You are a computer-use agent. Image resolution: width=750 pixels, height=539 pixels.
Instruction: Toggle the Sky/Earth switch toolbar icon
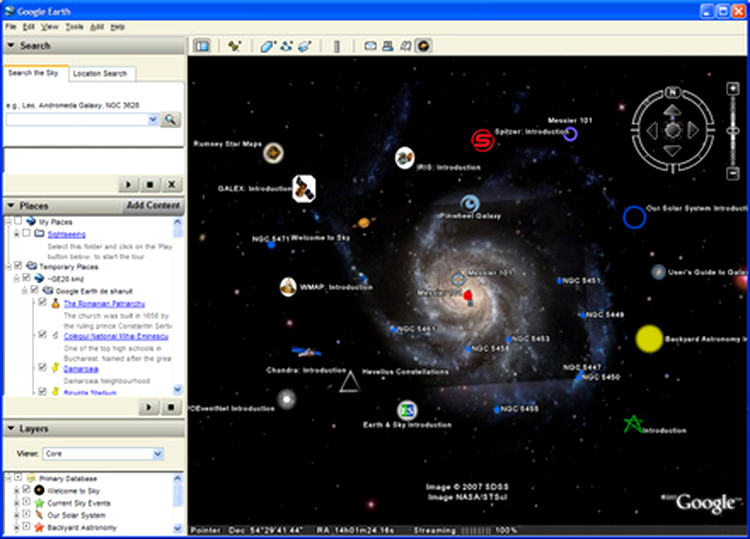[424, 46]
